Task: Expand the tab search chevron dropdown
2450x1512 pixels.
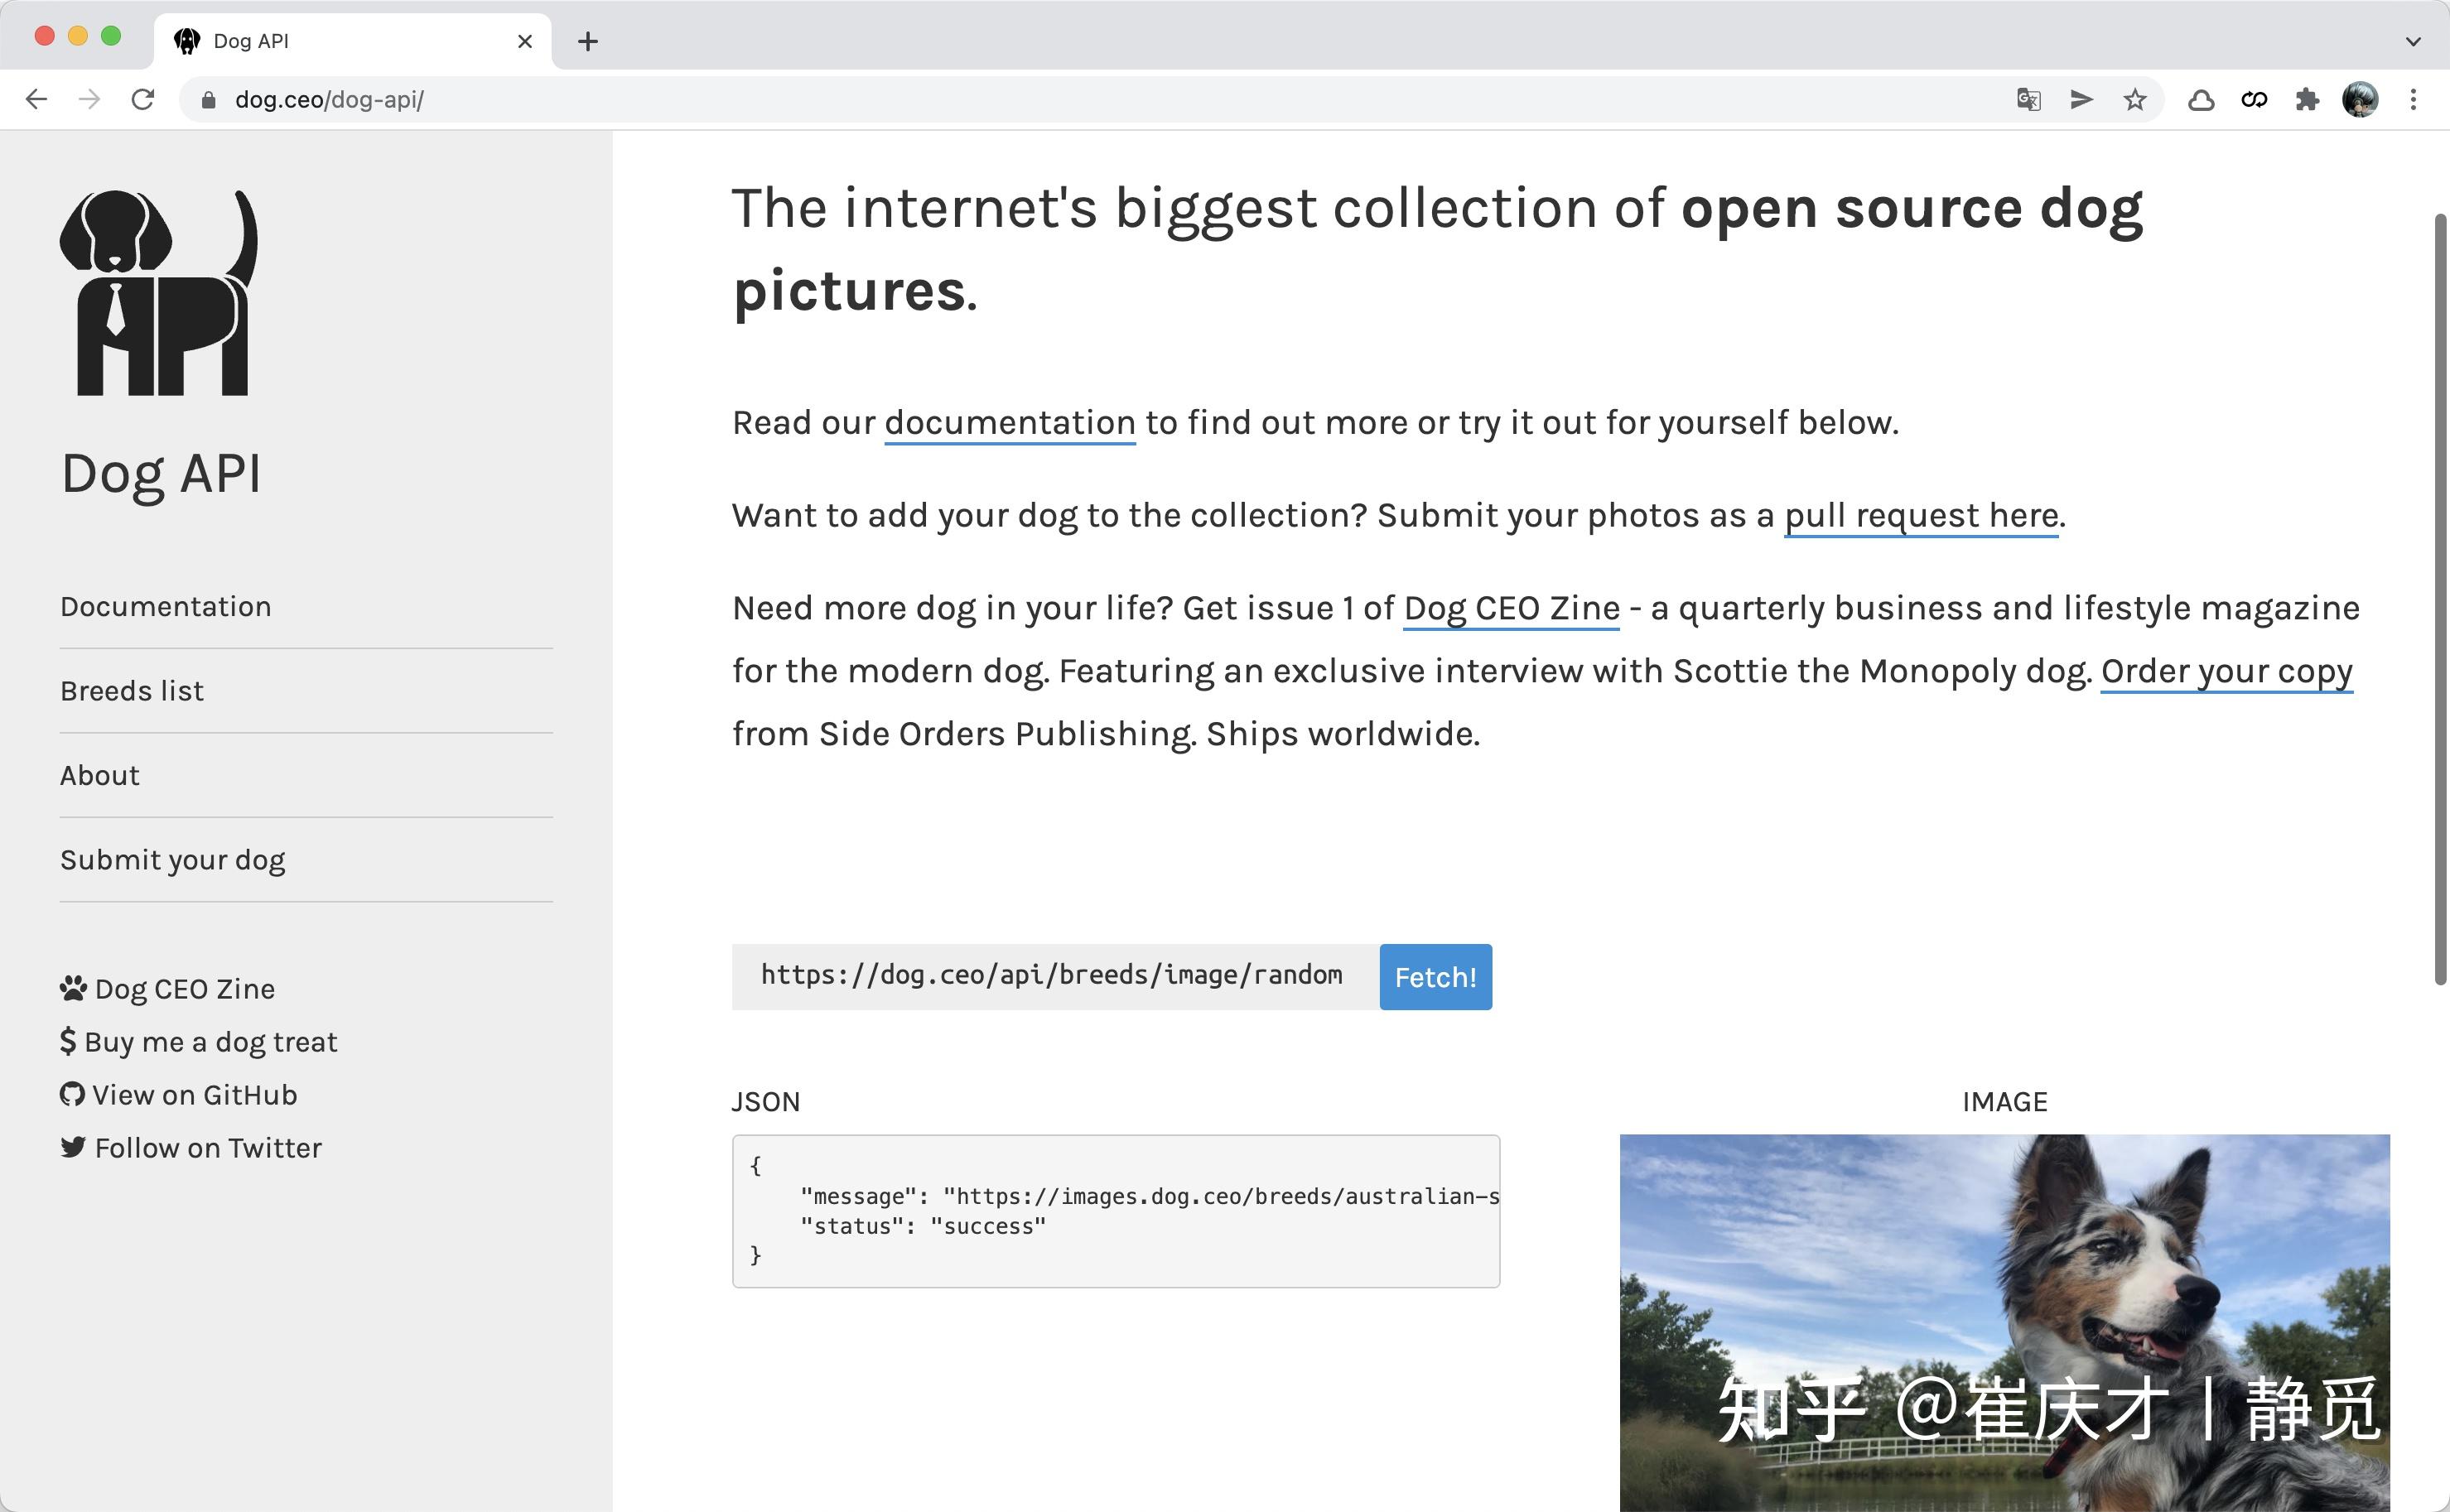Action: (2413, 41)
